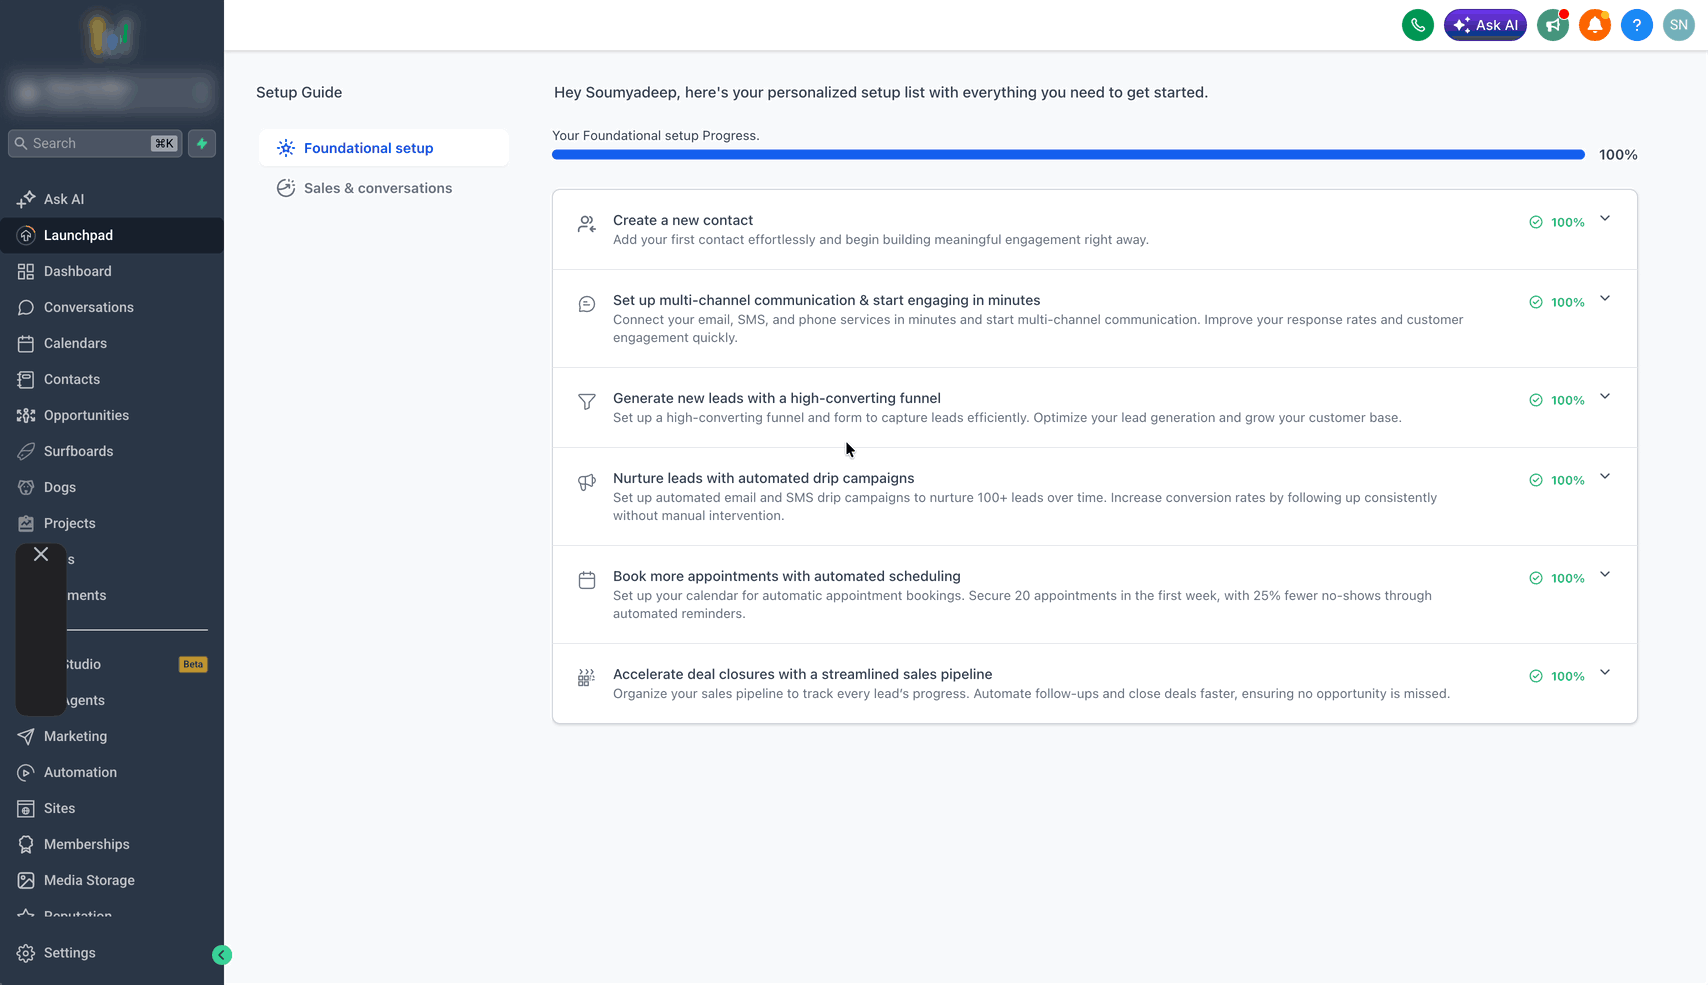This screenshot has width=1708, height=985.
Task: Expand the Create a new contact chevron
Action: point(1605,219)
